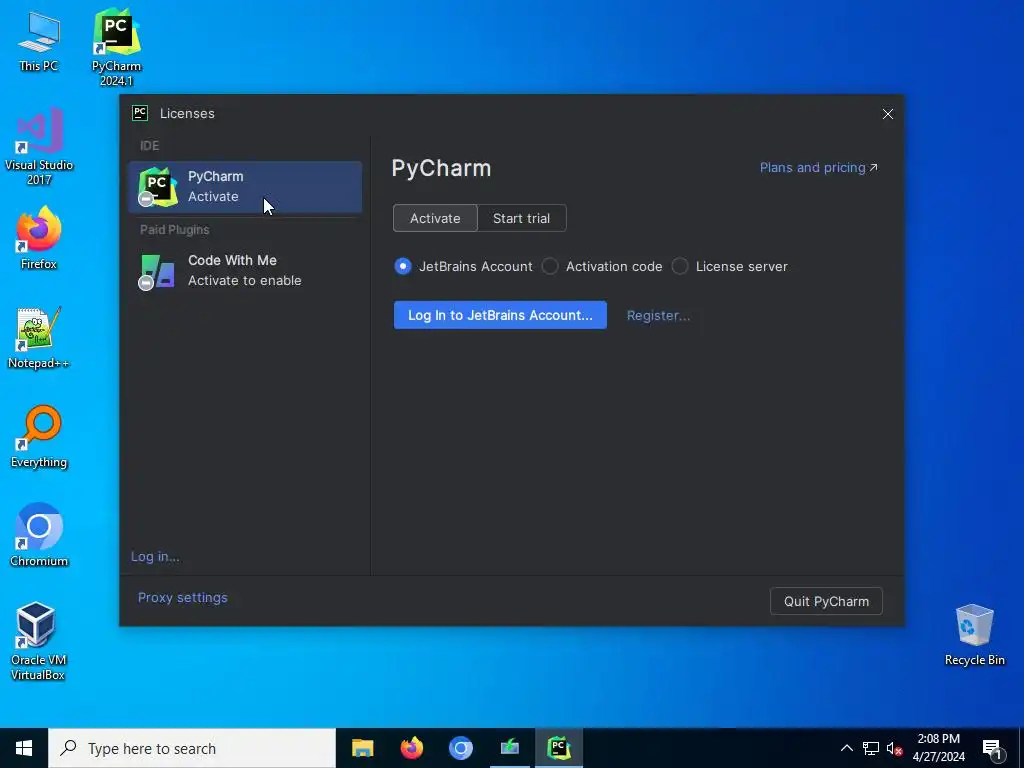Open the Register link
The image size is (1024, 768).
[x=658, y=315]
